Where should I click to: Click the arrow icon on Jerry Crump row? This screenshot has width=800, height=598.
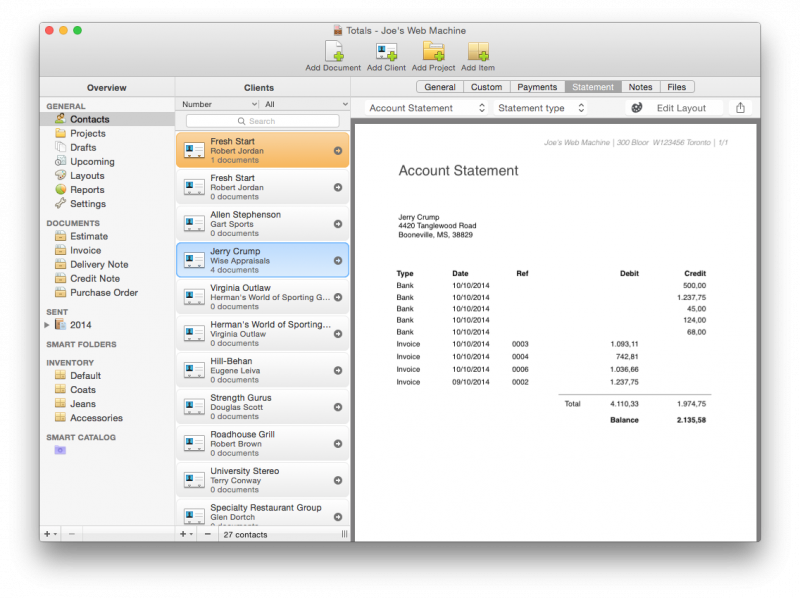tap(338, 261)
